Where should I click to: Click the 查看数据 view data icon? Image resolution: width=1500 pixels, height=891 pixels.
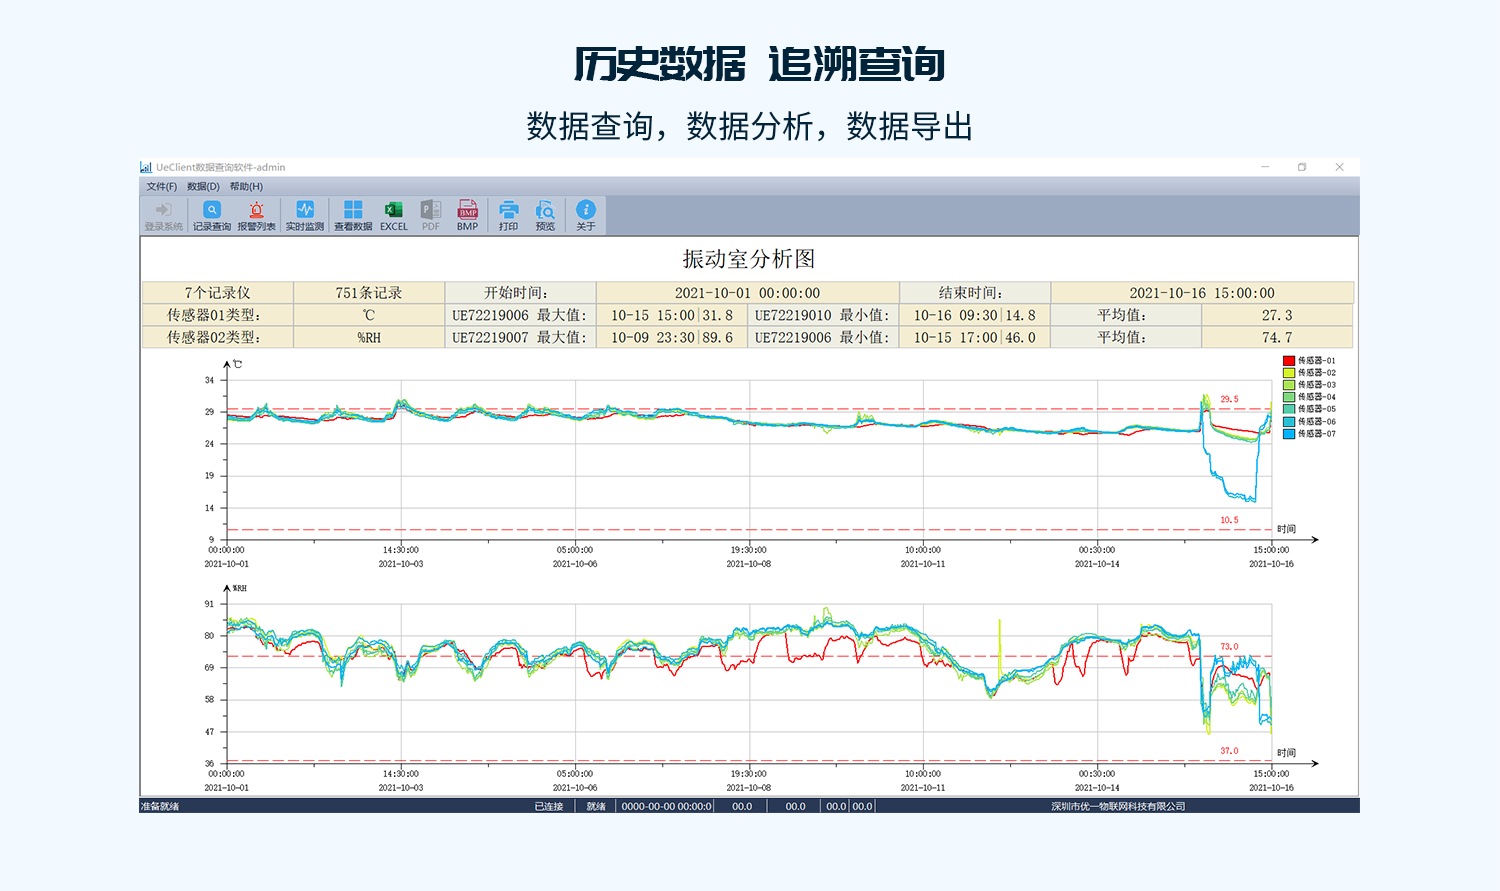pyautogui.click(x=352, y=213)
